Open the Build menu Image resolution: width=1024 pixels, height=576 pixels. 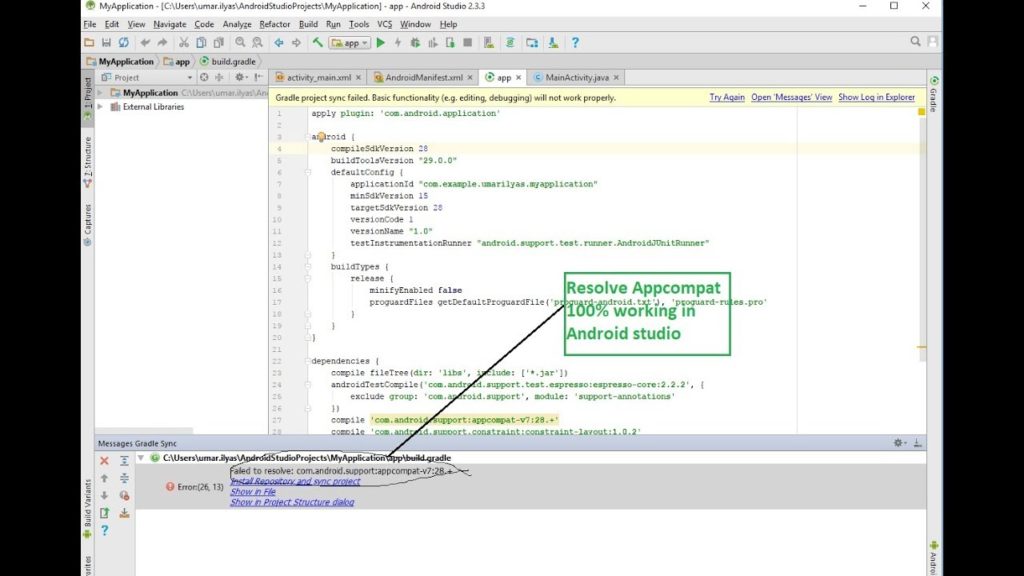[308, 24]
